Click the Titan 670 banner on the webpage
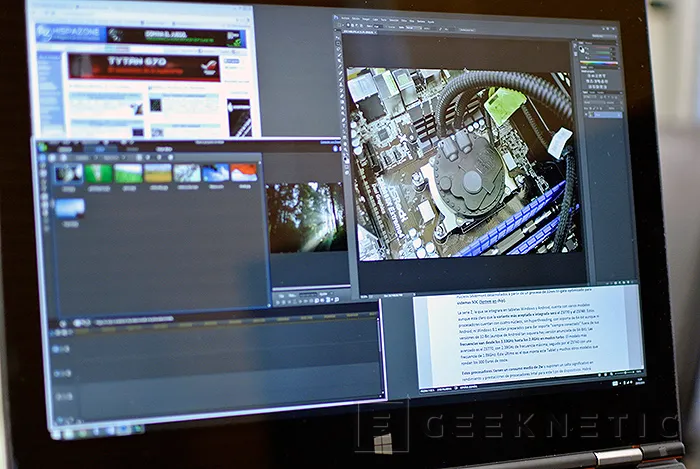700x469 pixels. (x=147, y=67)
